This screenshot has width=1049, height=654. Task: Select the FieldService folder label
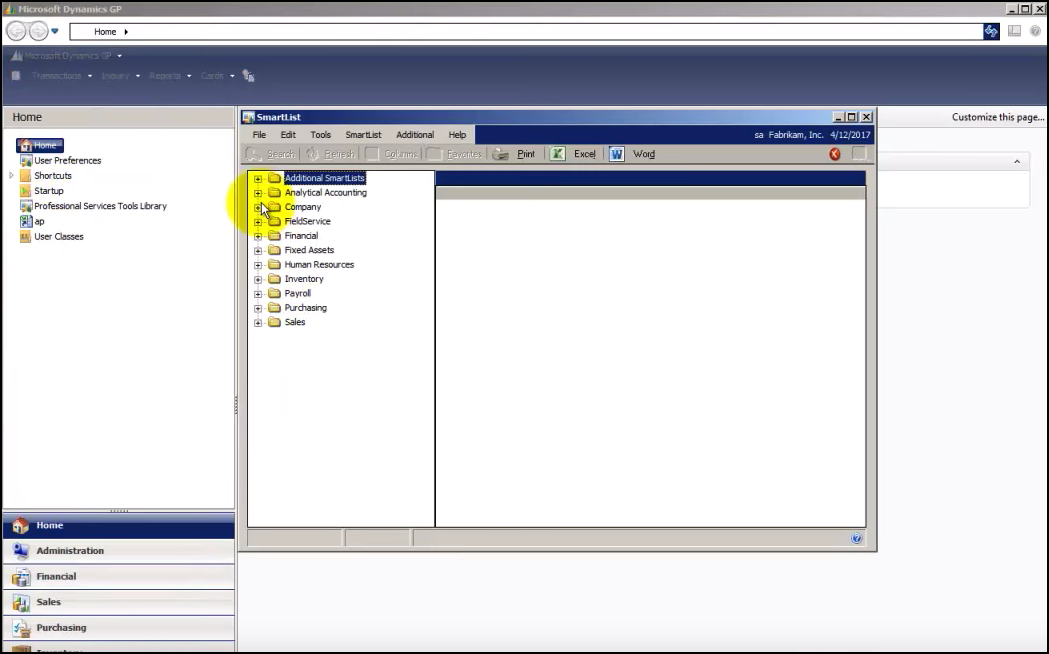[307, 221]
